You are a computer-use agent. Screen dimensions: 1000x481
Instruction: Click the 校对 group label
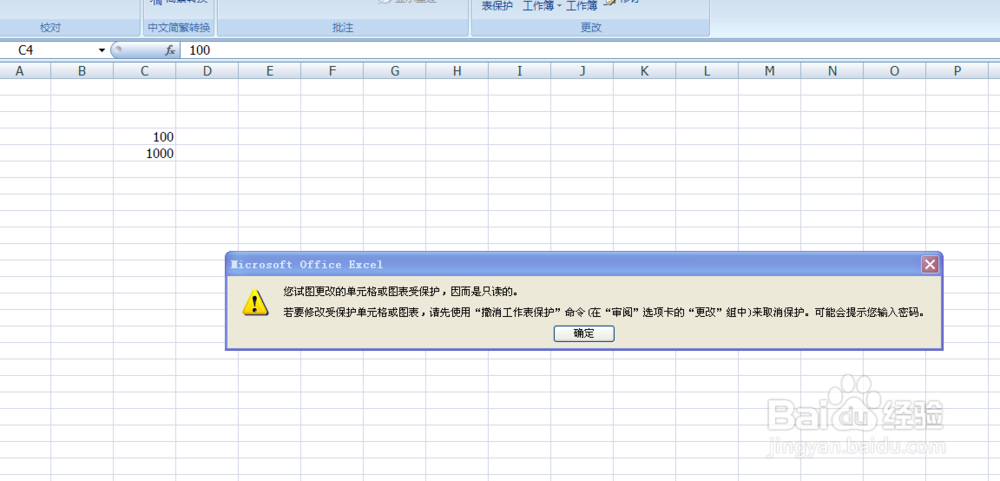coord(50,27)
